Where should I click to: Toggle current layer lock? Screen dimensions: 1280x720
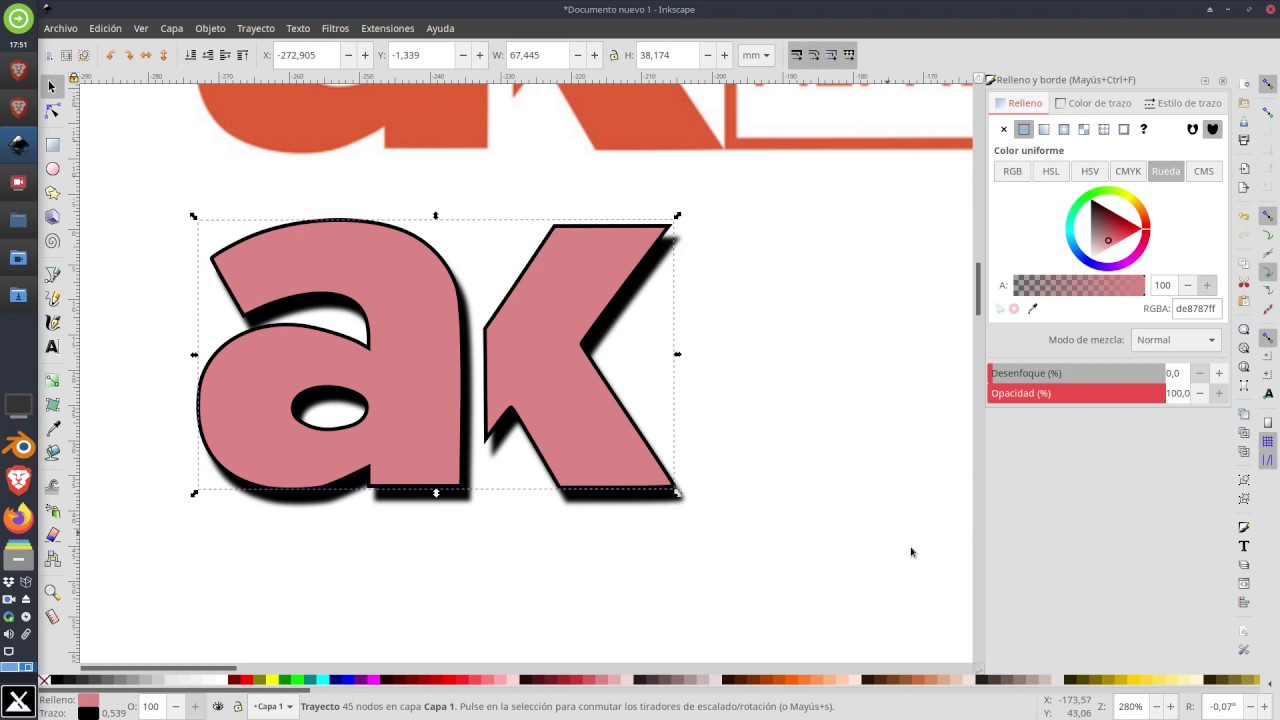point(237,706)
